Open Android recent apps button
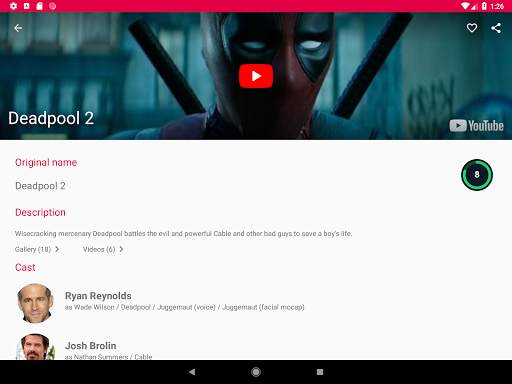The height and width of the screenshot is (384, 512). pos(320,372)
